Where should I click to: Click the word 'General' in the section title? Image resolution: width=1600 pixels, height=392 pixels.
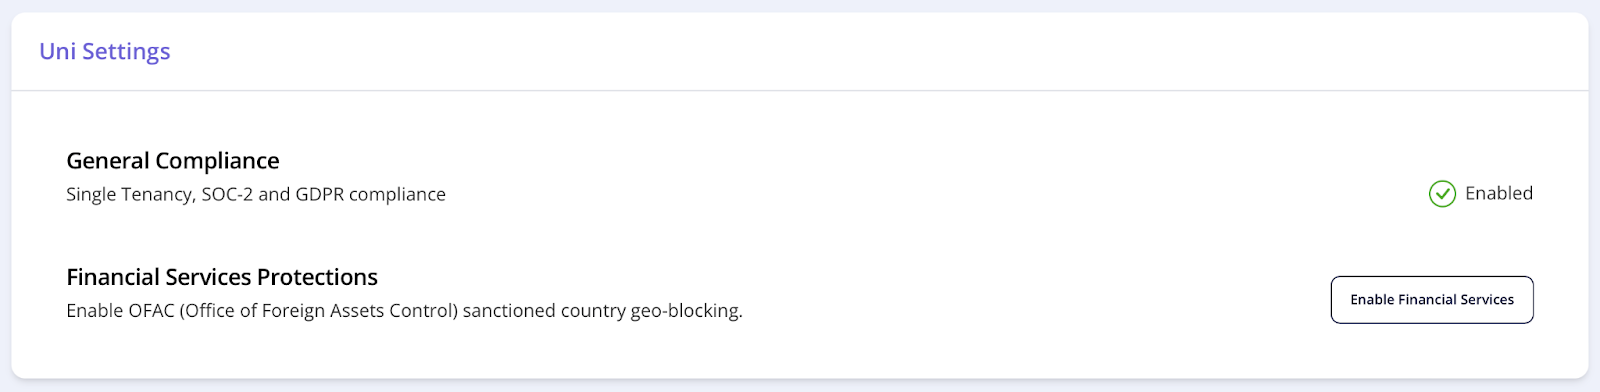click(108, 161)
